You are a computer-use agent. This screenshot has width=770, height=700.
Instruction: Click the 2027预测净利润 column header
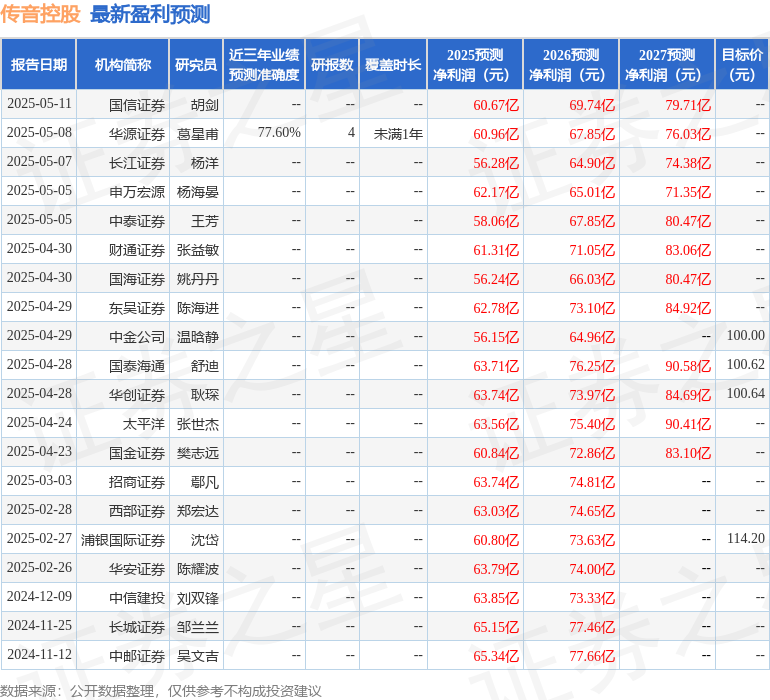pos(667,64)
